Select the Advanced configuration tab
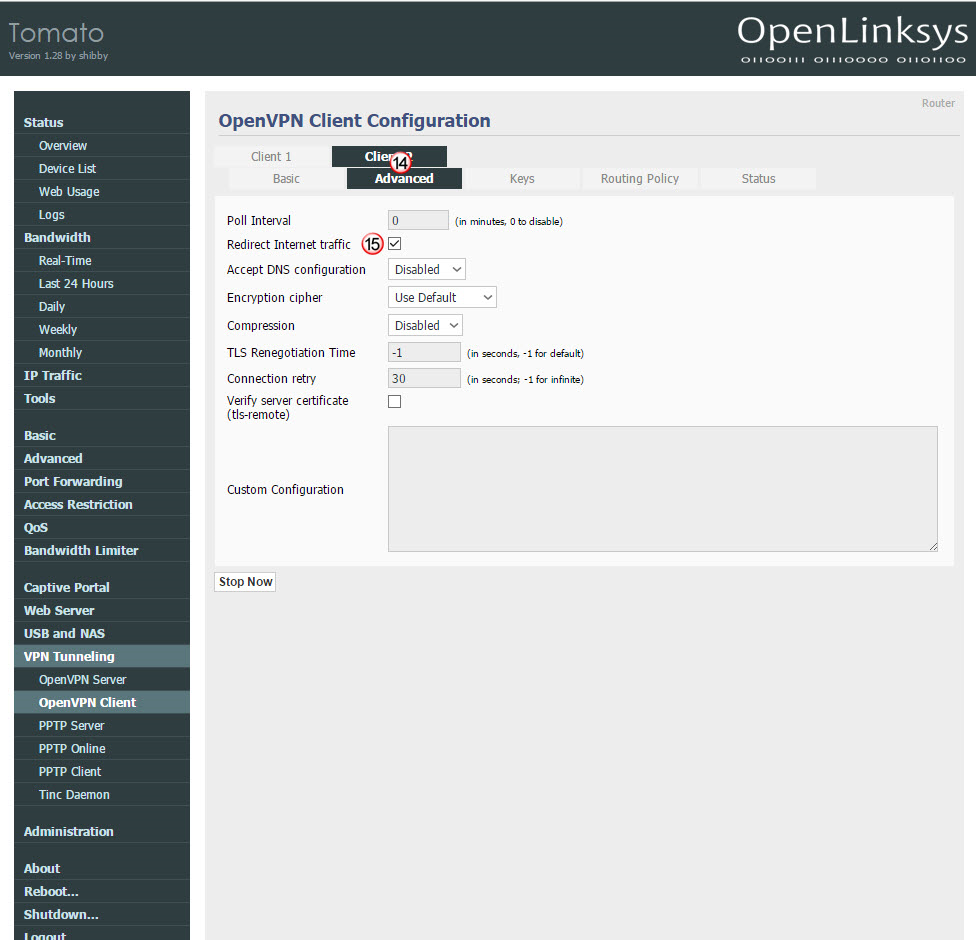Screen dimensions: 976x940 click(x=404, y=179)
